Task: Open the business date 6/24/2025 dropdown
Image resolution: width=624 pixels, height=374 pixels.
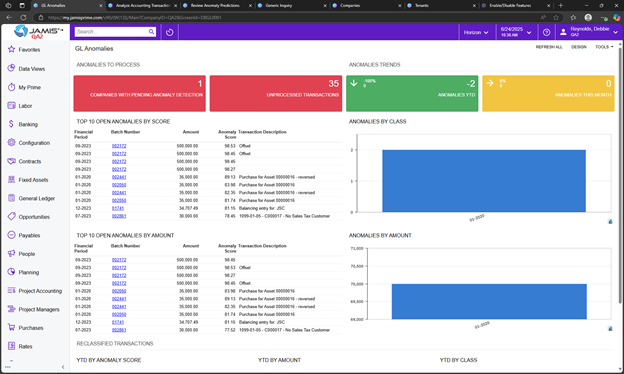Action: (x=516, y=32)
